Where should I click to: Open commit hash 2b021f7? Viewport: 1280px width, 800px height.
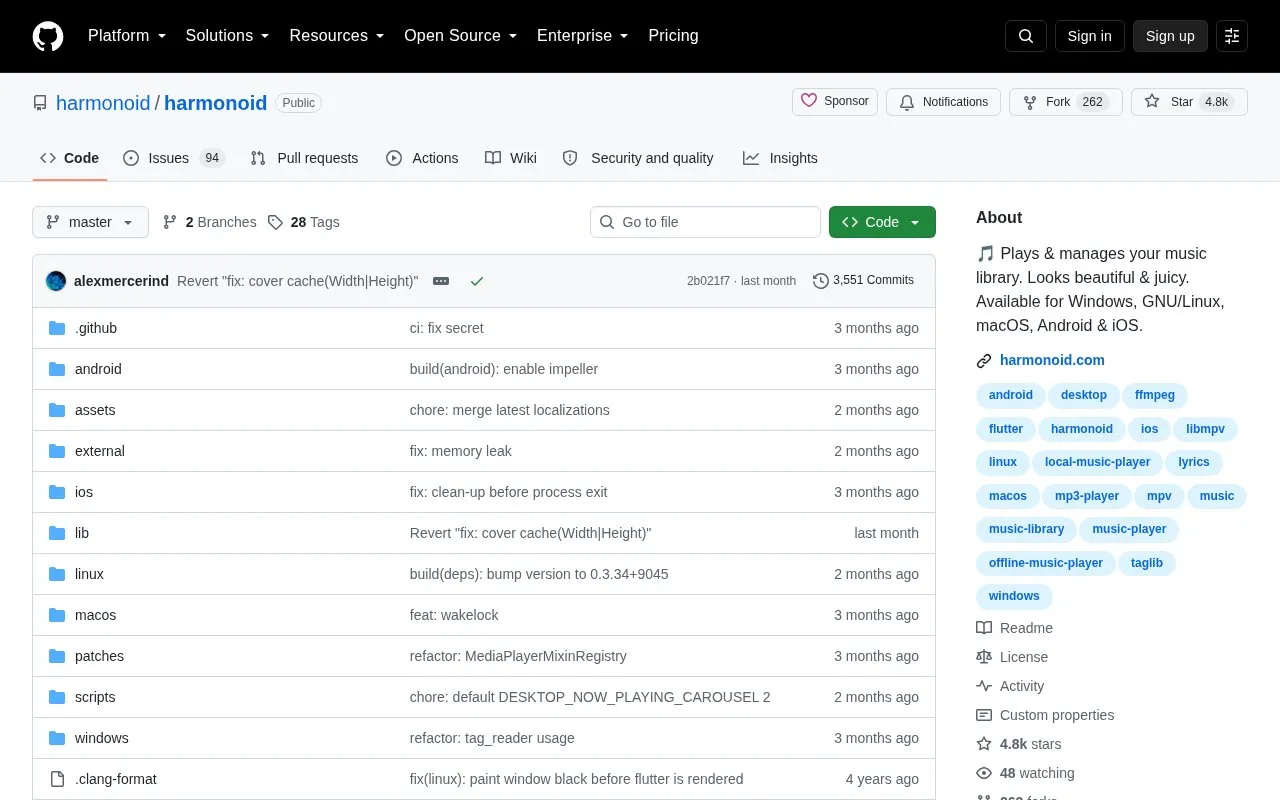[x=708, y=281]
